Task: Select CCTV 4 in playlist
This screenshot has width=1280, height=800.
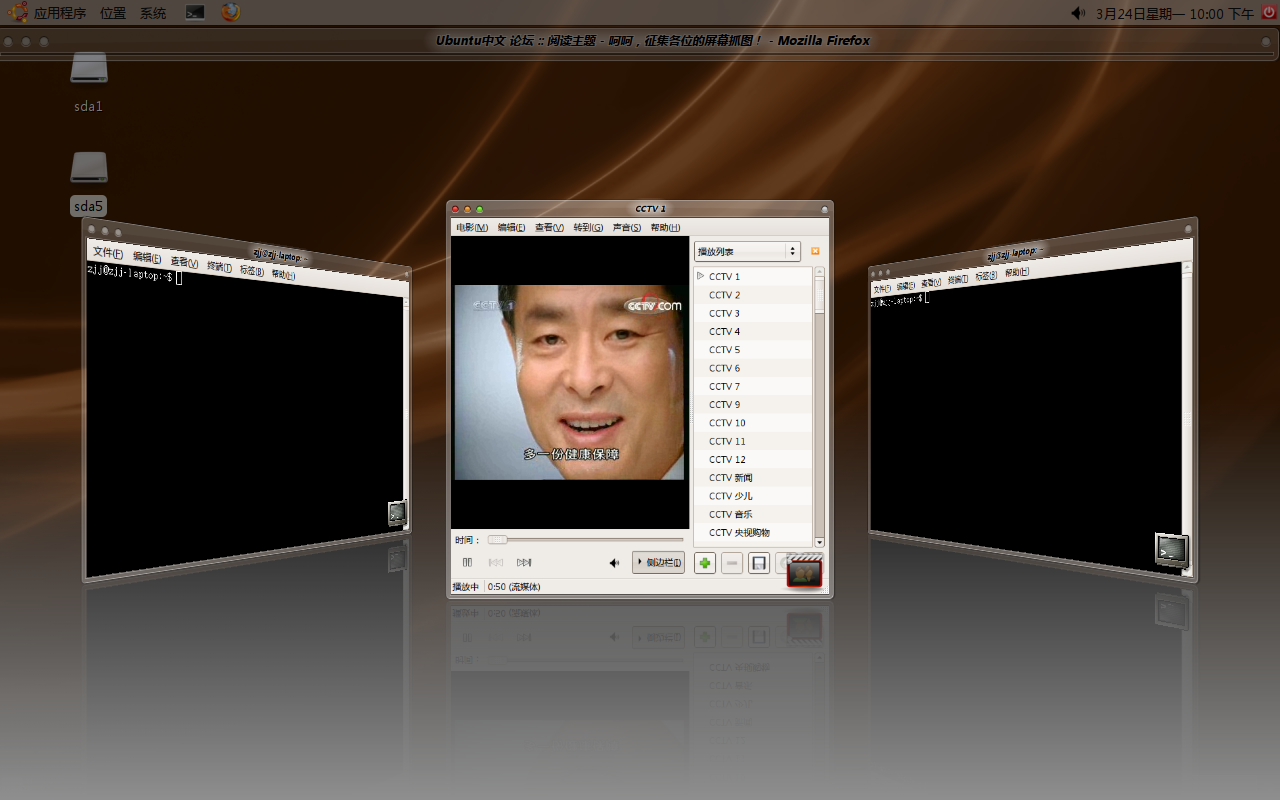Action: click(754, 331)
